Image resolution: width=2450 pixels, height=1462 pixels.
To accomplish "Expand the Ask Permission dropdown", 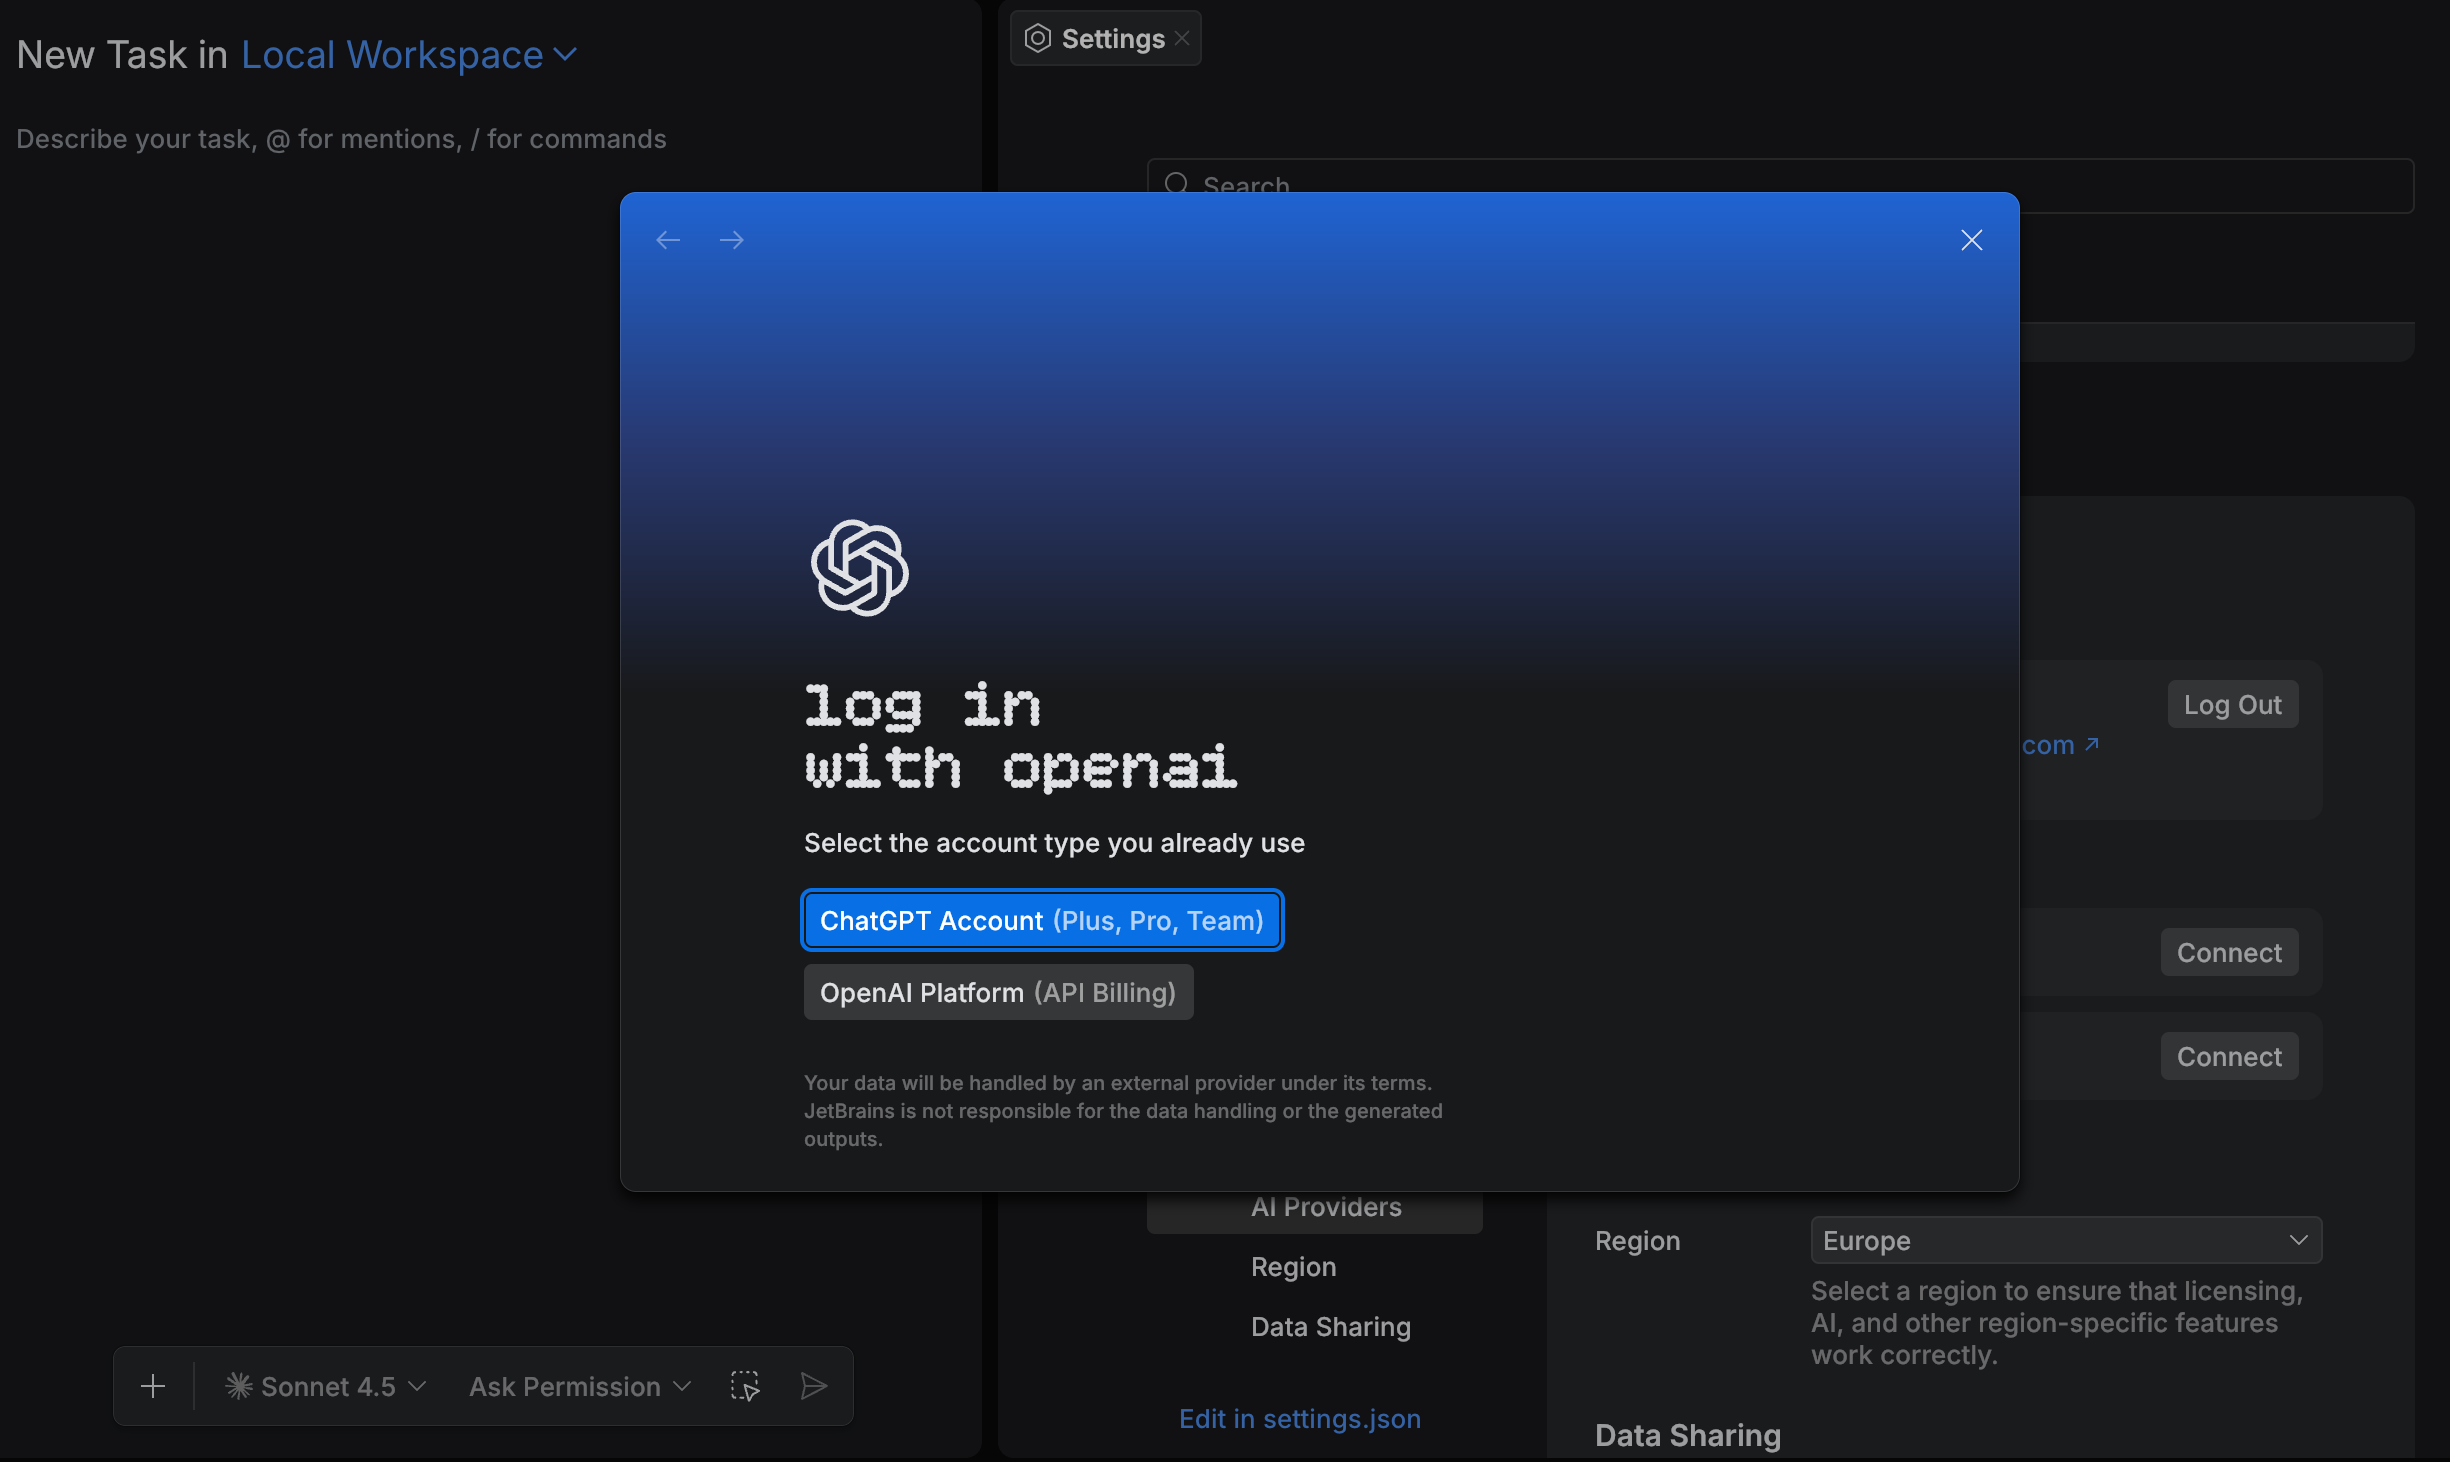I will [578, 1386].
